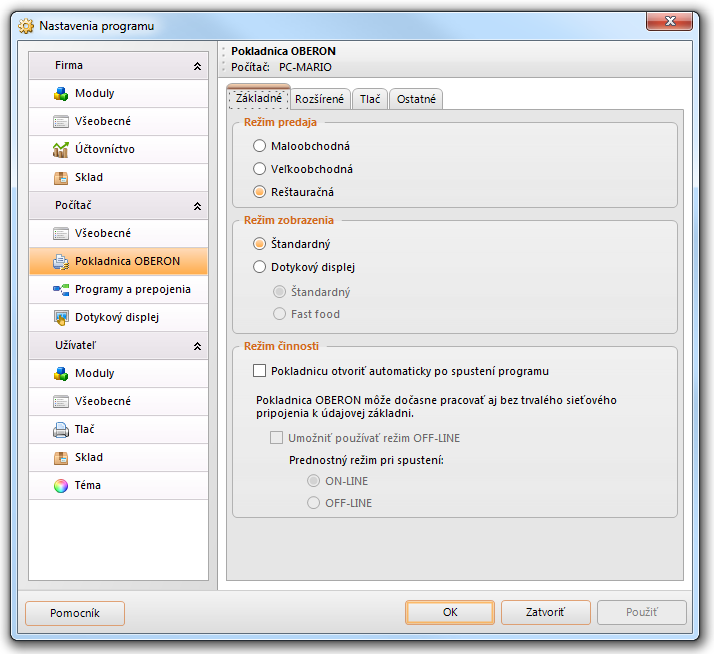Viewport: 714px width, 654px height.
Task: Select the Pokladnica OBERON cash register icon
Action: point(60,261)
